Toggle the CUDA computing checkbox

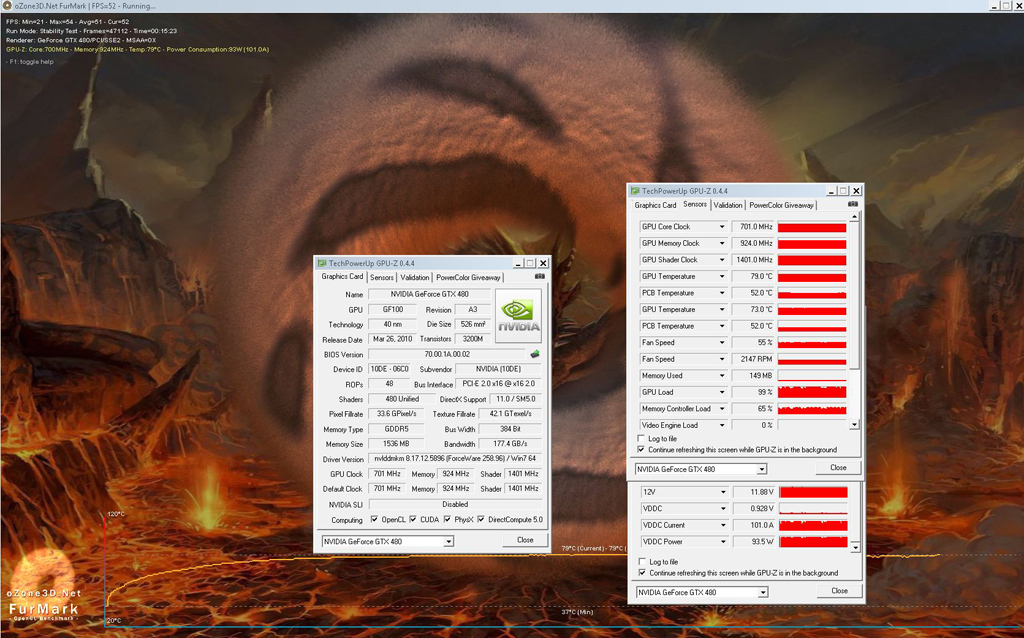coord(412,520)
